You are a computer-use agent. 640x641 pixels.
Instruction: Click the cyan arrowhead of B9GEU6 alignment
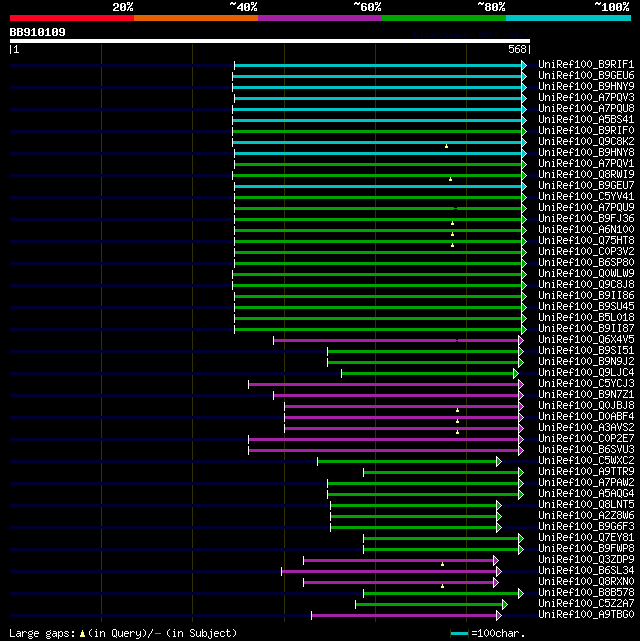tap(524, 76)
